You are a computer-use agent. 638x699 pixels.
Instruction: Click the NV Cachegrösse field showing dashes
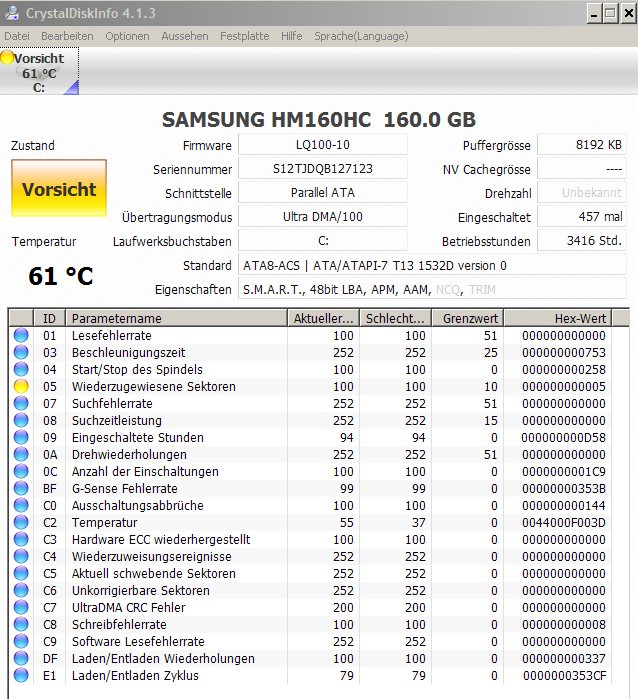click(x=582, y=169)
